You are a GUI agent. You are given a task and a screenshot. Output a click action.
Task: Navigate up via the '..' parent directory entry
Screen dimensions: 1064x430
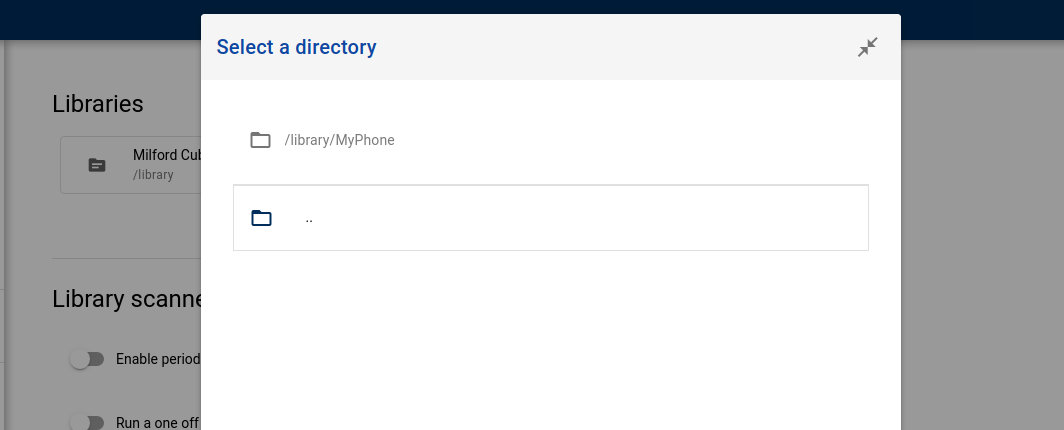550,218
